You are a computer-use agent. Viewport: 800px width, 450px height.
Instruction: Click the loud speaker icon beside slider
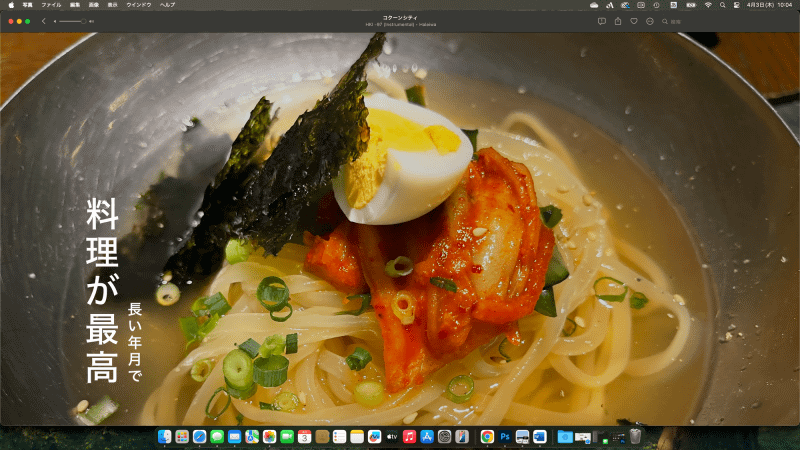click(91, 21)
